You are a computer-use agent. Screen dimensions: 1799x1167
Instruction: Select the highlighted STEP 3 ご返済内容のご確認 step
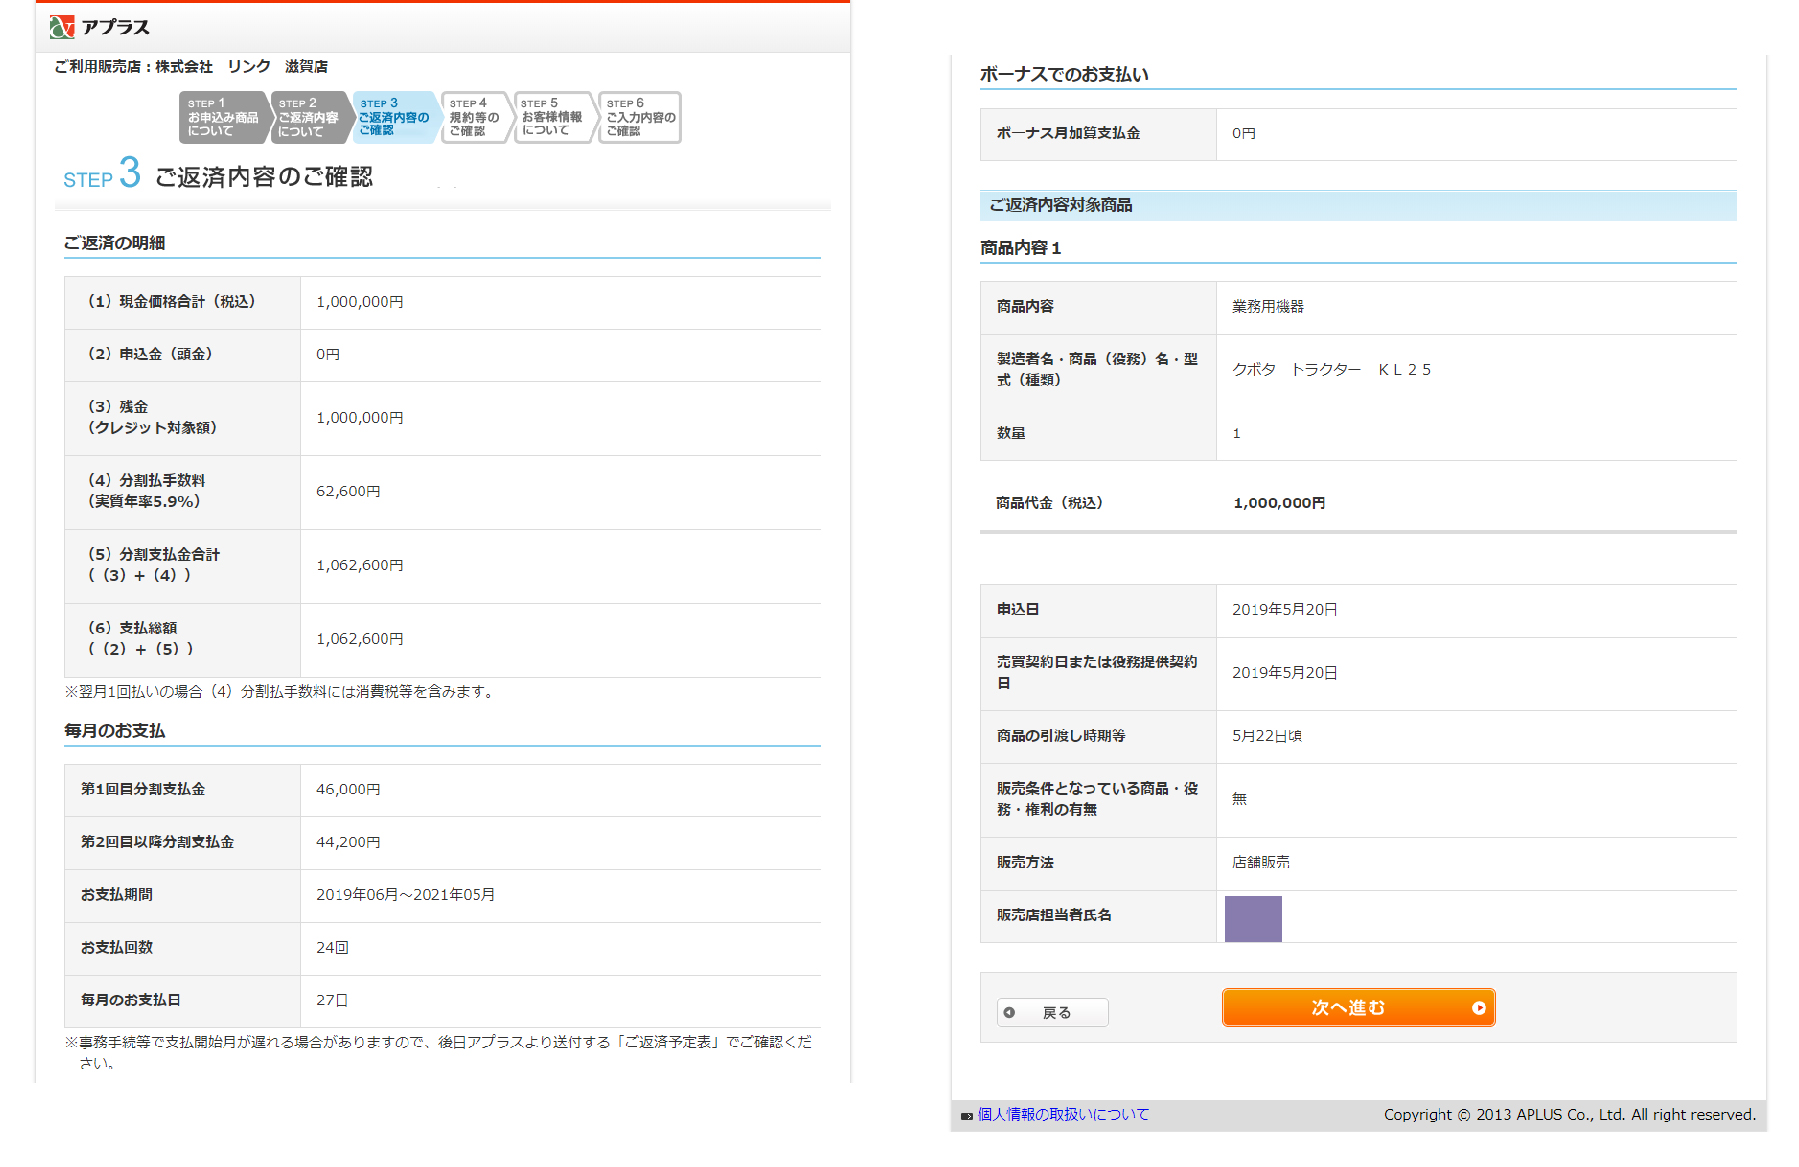pos(394,118)
